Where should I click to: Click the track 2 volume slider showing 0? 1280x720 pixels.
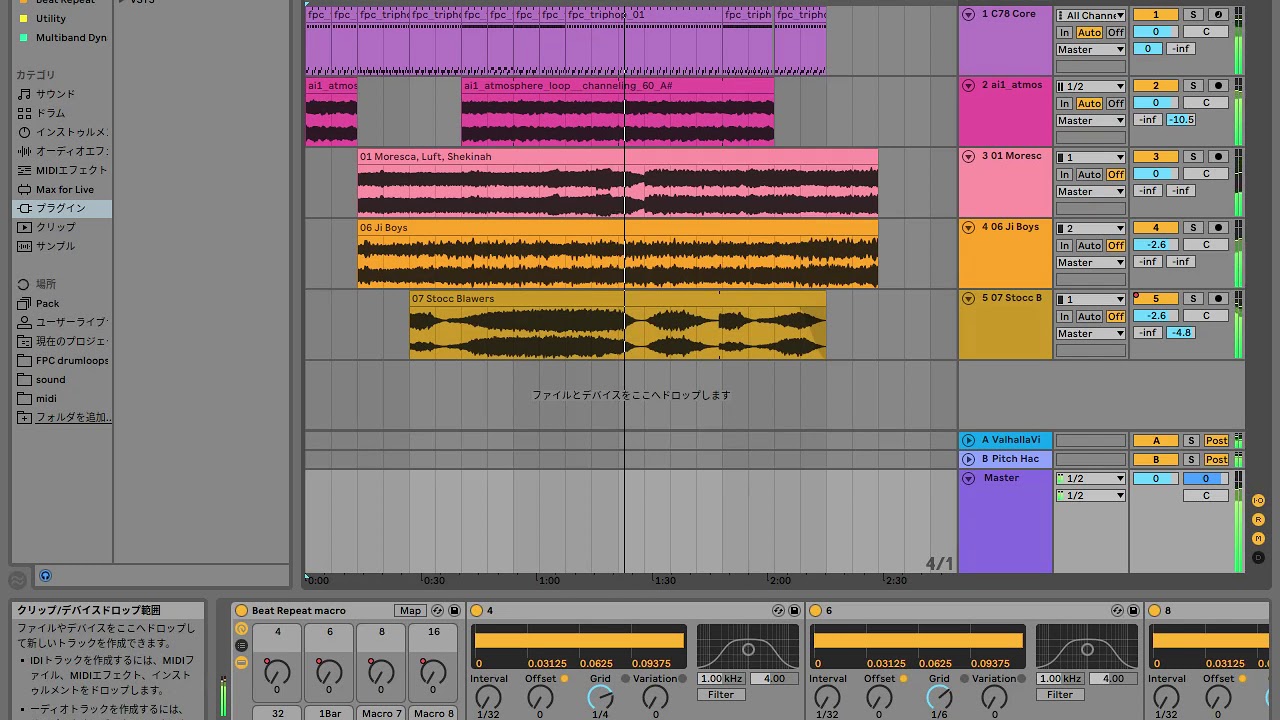[x=1156, y=103]
